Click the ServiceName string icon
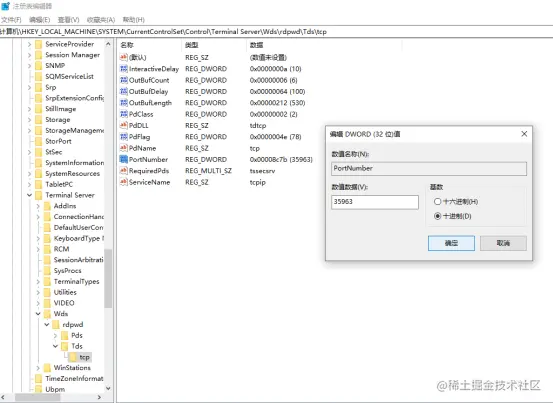The width and height of the screenshot is (553, 404). click(123, 182)
